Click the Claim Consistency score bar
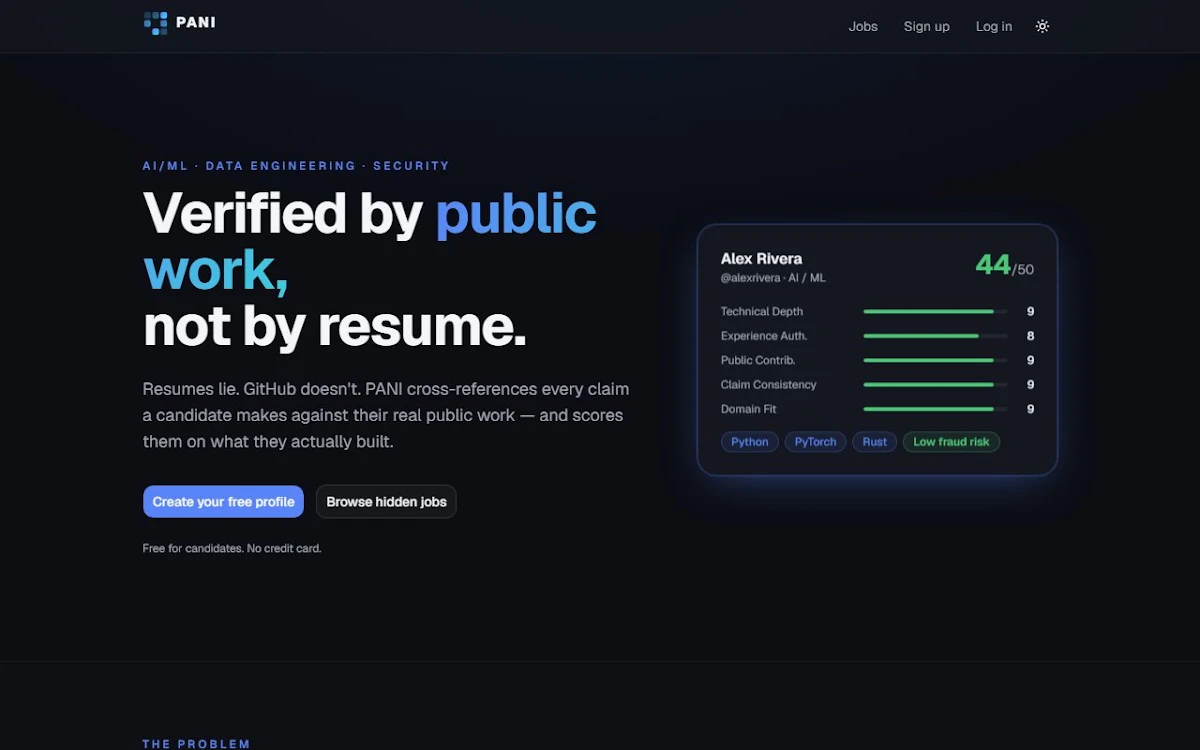Viewport: 1200px width, 750px height. point(935,385)
